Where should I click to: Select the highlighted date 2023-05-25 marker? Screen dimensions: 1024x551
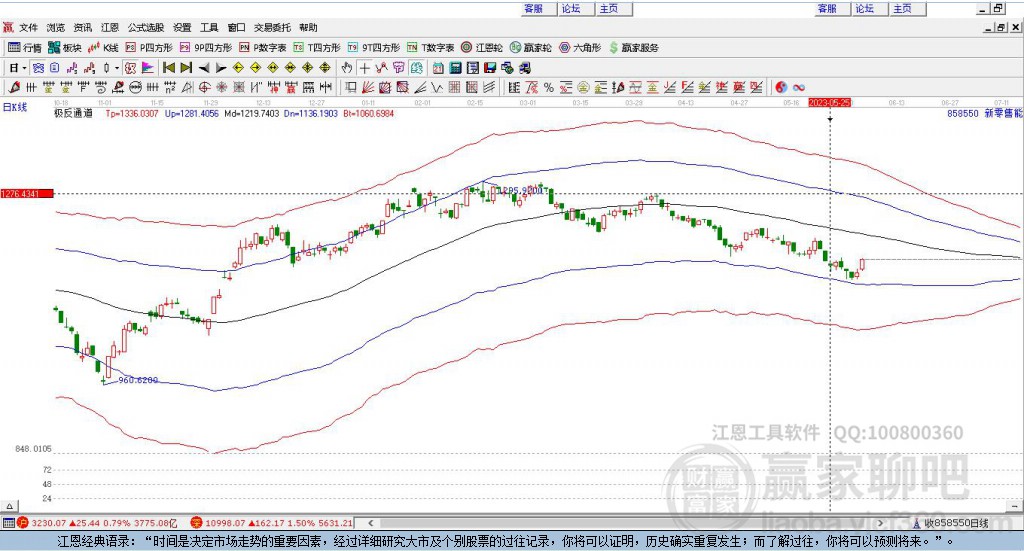829,103
